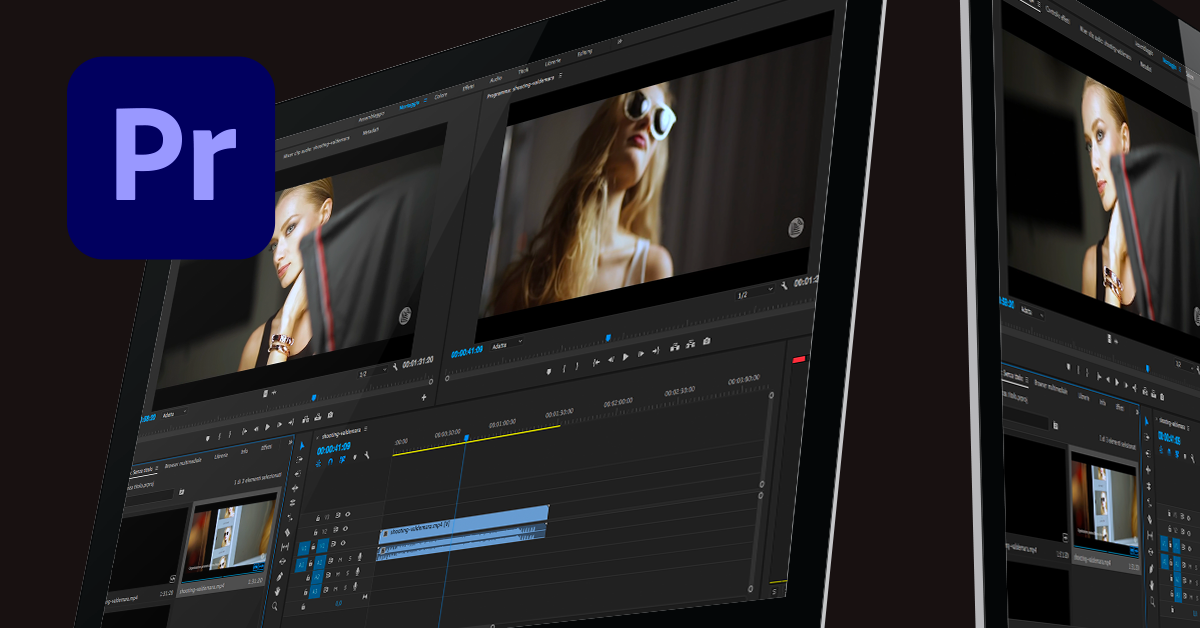Image resolution: width=1200 pixels, height=628 pixels.
Task: Open the Browser multimediale tab on the left screen
Action: pyautogui.click(x=182, y=461)
